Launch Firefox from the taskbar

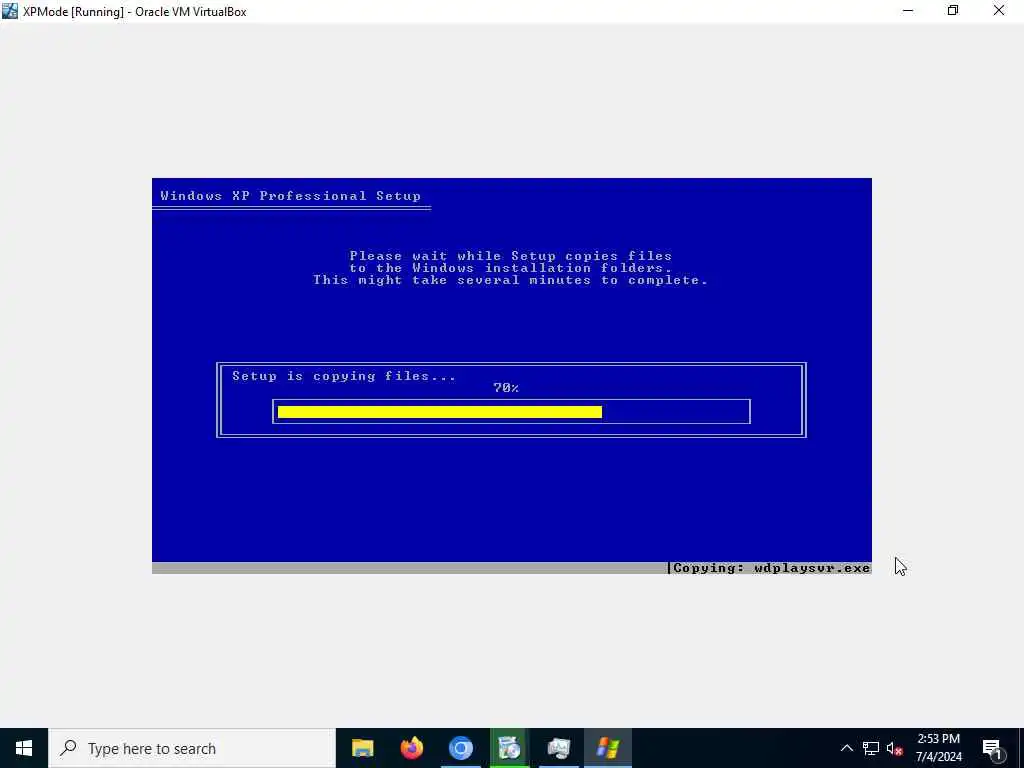click(411, 748)
